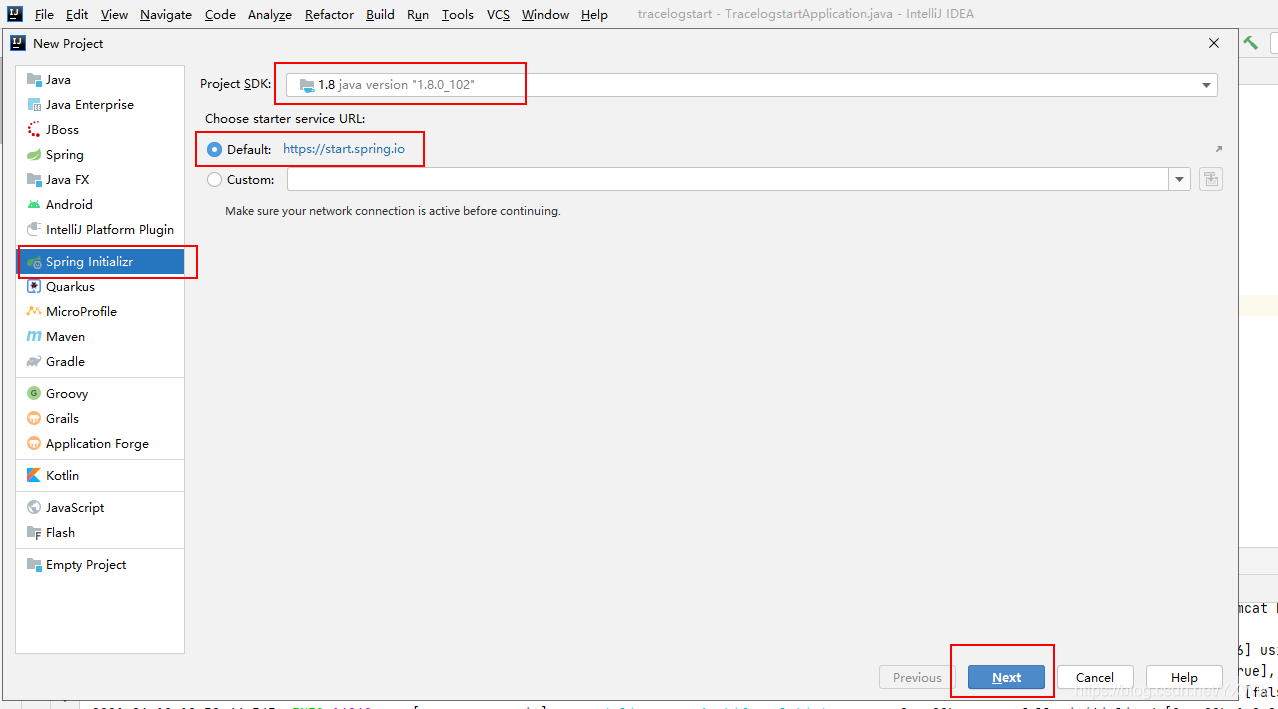Choose Quarkus project type
This screenshot has height=709, width=1278.
coord(100,286)
